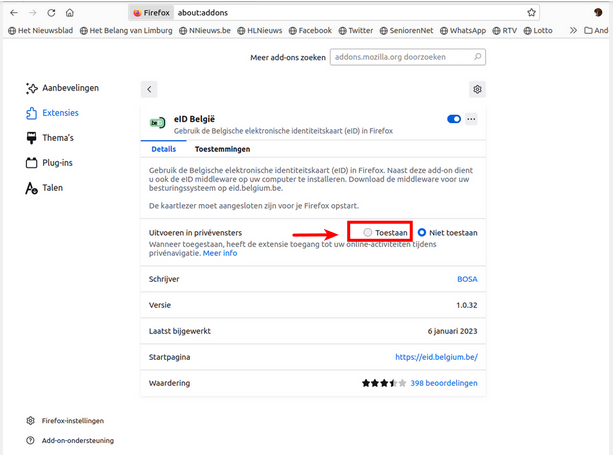Open the Twitter bookmark
Viewport: 613px width, 455px height.
[x=356, y=30]
